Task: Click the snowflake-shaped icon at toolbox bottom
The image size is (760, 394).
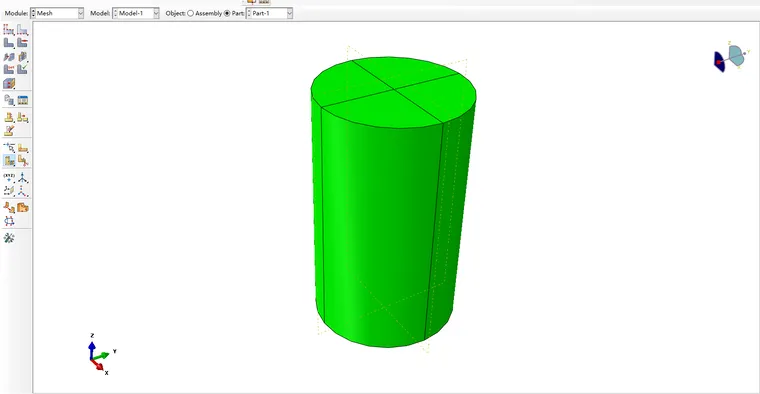Action: click(x=9, y=238)
